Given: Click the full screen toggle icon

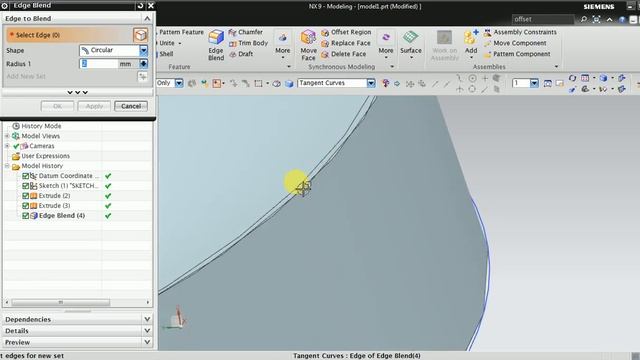Looking at the screenshot, I should pos(596,19).
